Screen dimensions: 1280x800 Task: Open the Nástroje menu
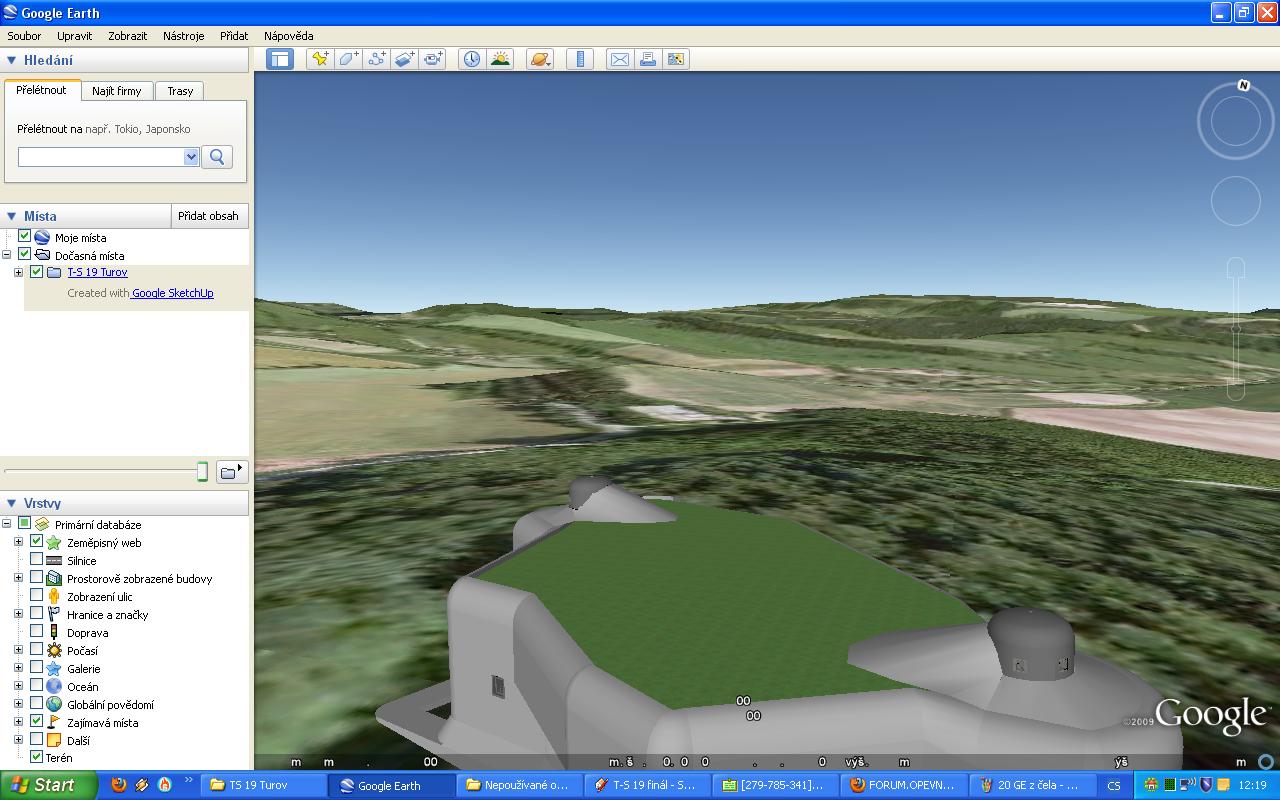pos(183,36)
